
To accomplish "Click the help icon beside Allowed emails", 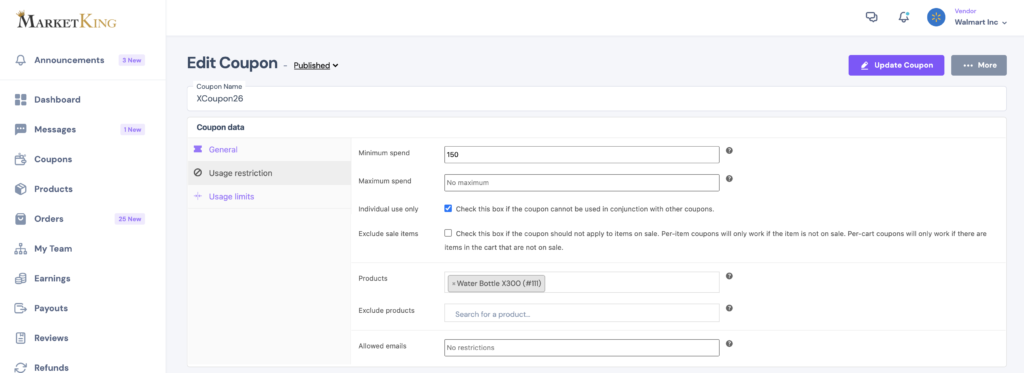I will pos(729,343).
